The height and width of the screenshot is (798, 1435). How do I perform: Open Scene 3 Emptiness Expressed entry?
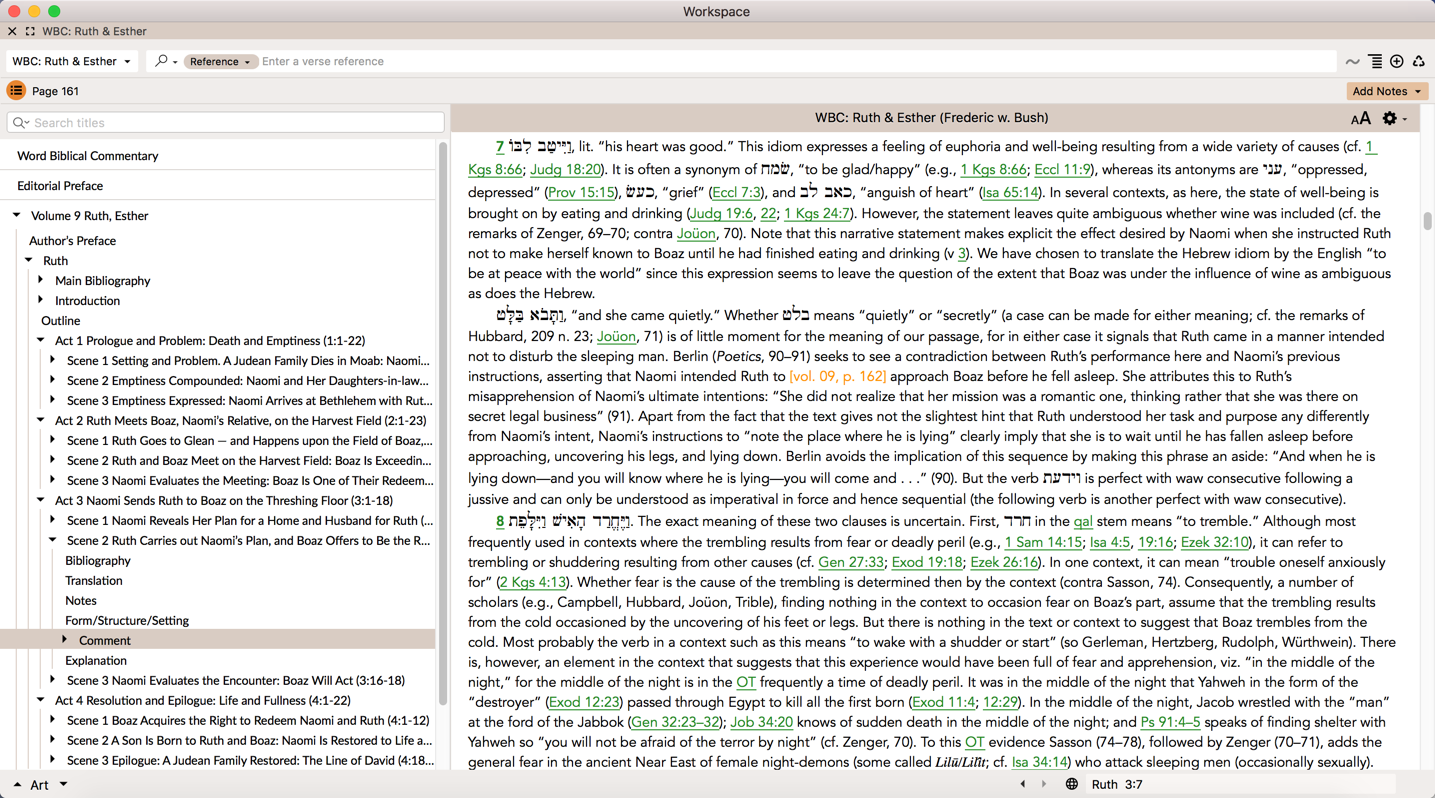tap(249, 401)
